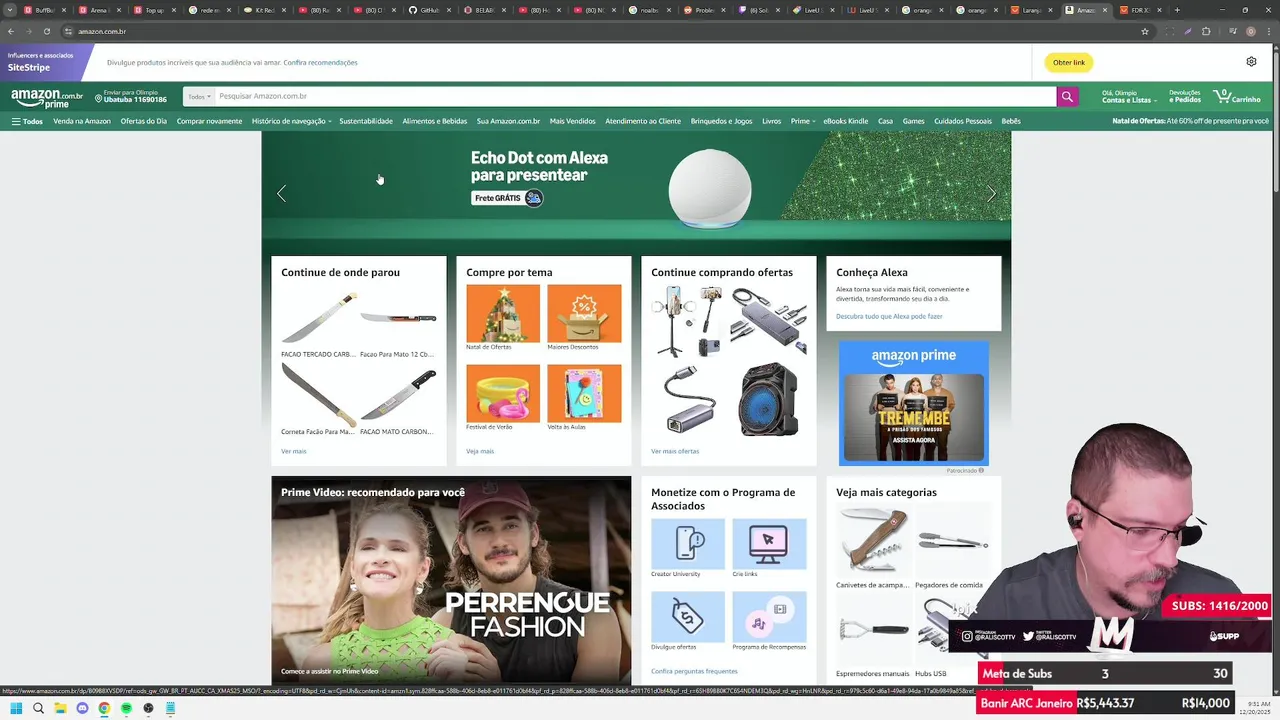Open the FACAO TERCADO CARB... product thumbnail
Viewport: 1280px width, 720px height.
pos(319,319)
